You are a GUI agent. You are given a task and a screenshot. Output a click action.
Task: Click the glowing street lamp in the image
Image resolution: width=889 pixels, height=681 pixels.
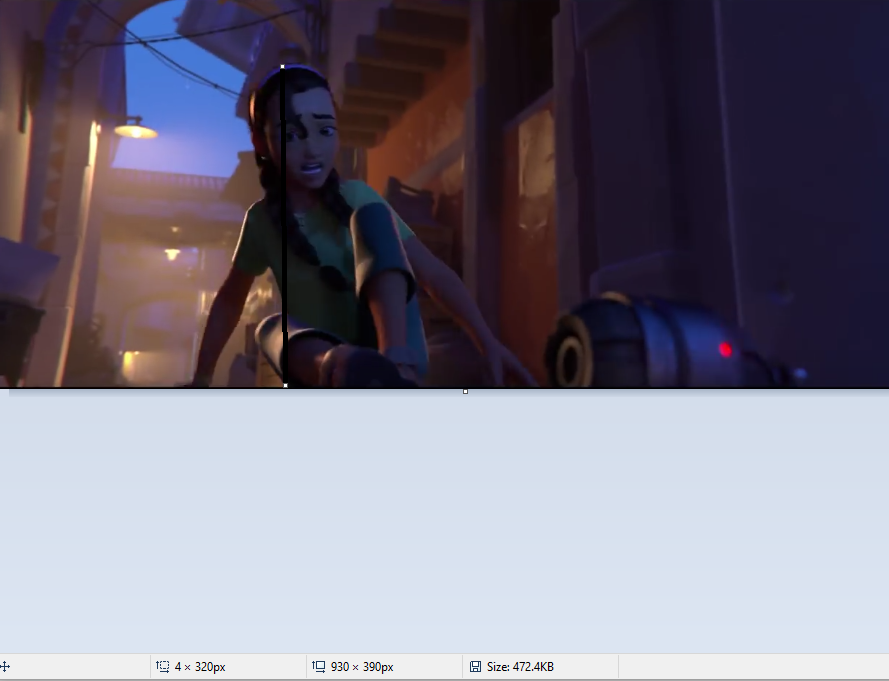(136, 130)
